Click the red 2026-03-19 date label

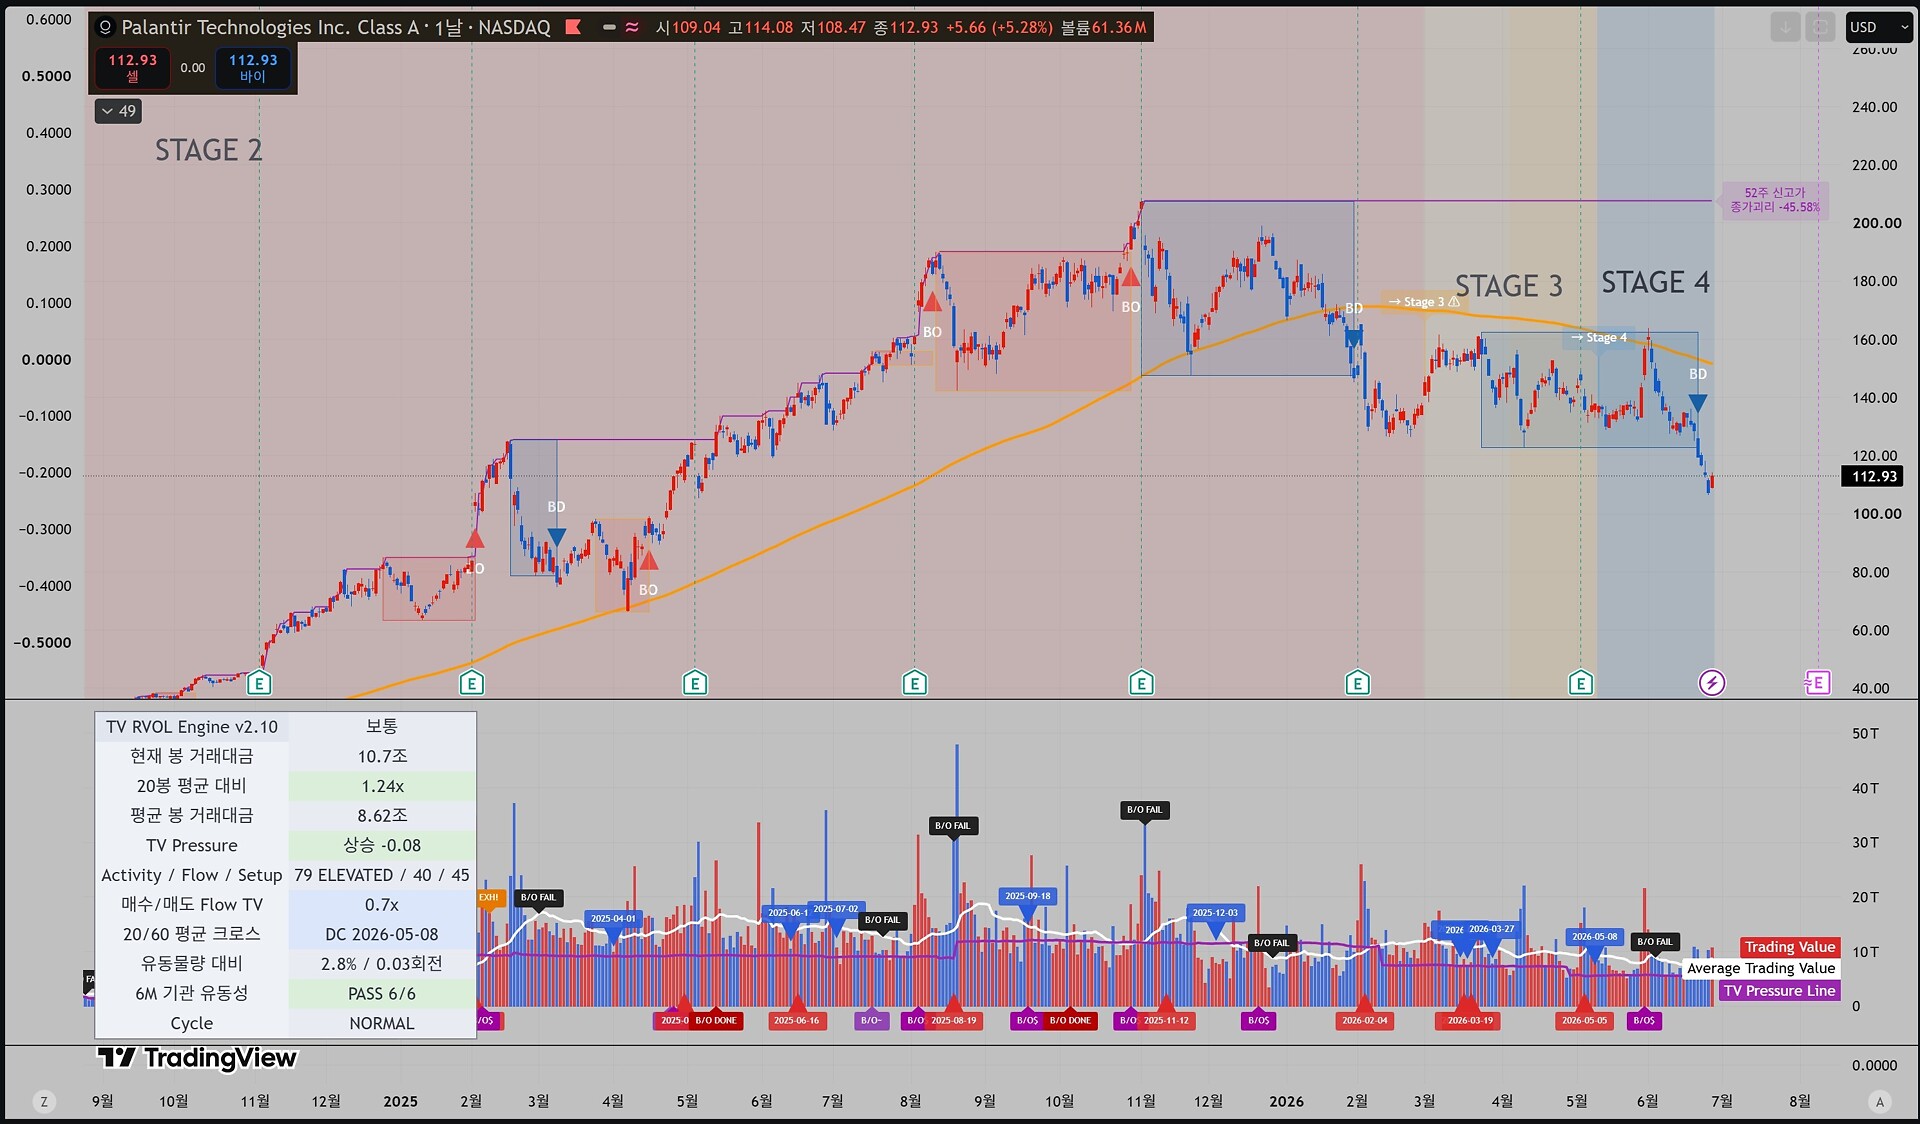point(1471,1021)
